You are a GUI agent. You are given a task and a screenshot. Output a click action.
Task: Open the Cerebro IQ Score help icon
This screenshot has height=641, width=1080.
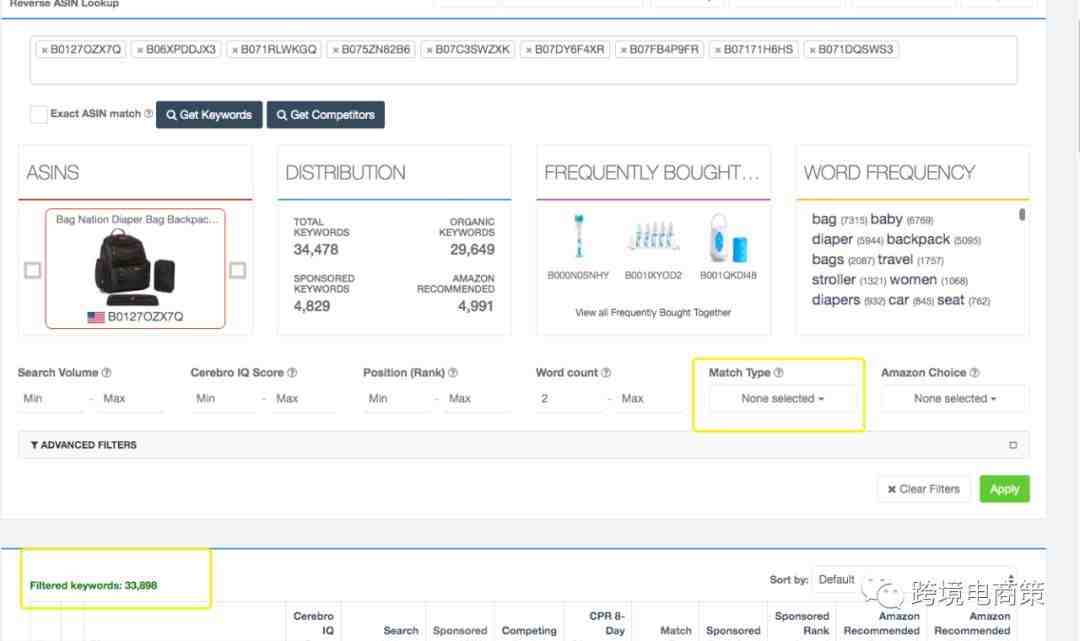292,372
